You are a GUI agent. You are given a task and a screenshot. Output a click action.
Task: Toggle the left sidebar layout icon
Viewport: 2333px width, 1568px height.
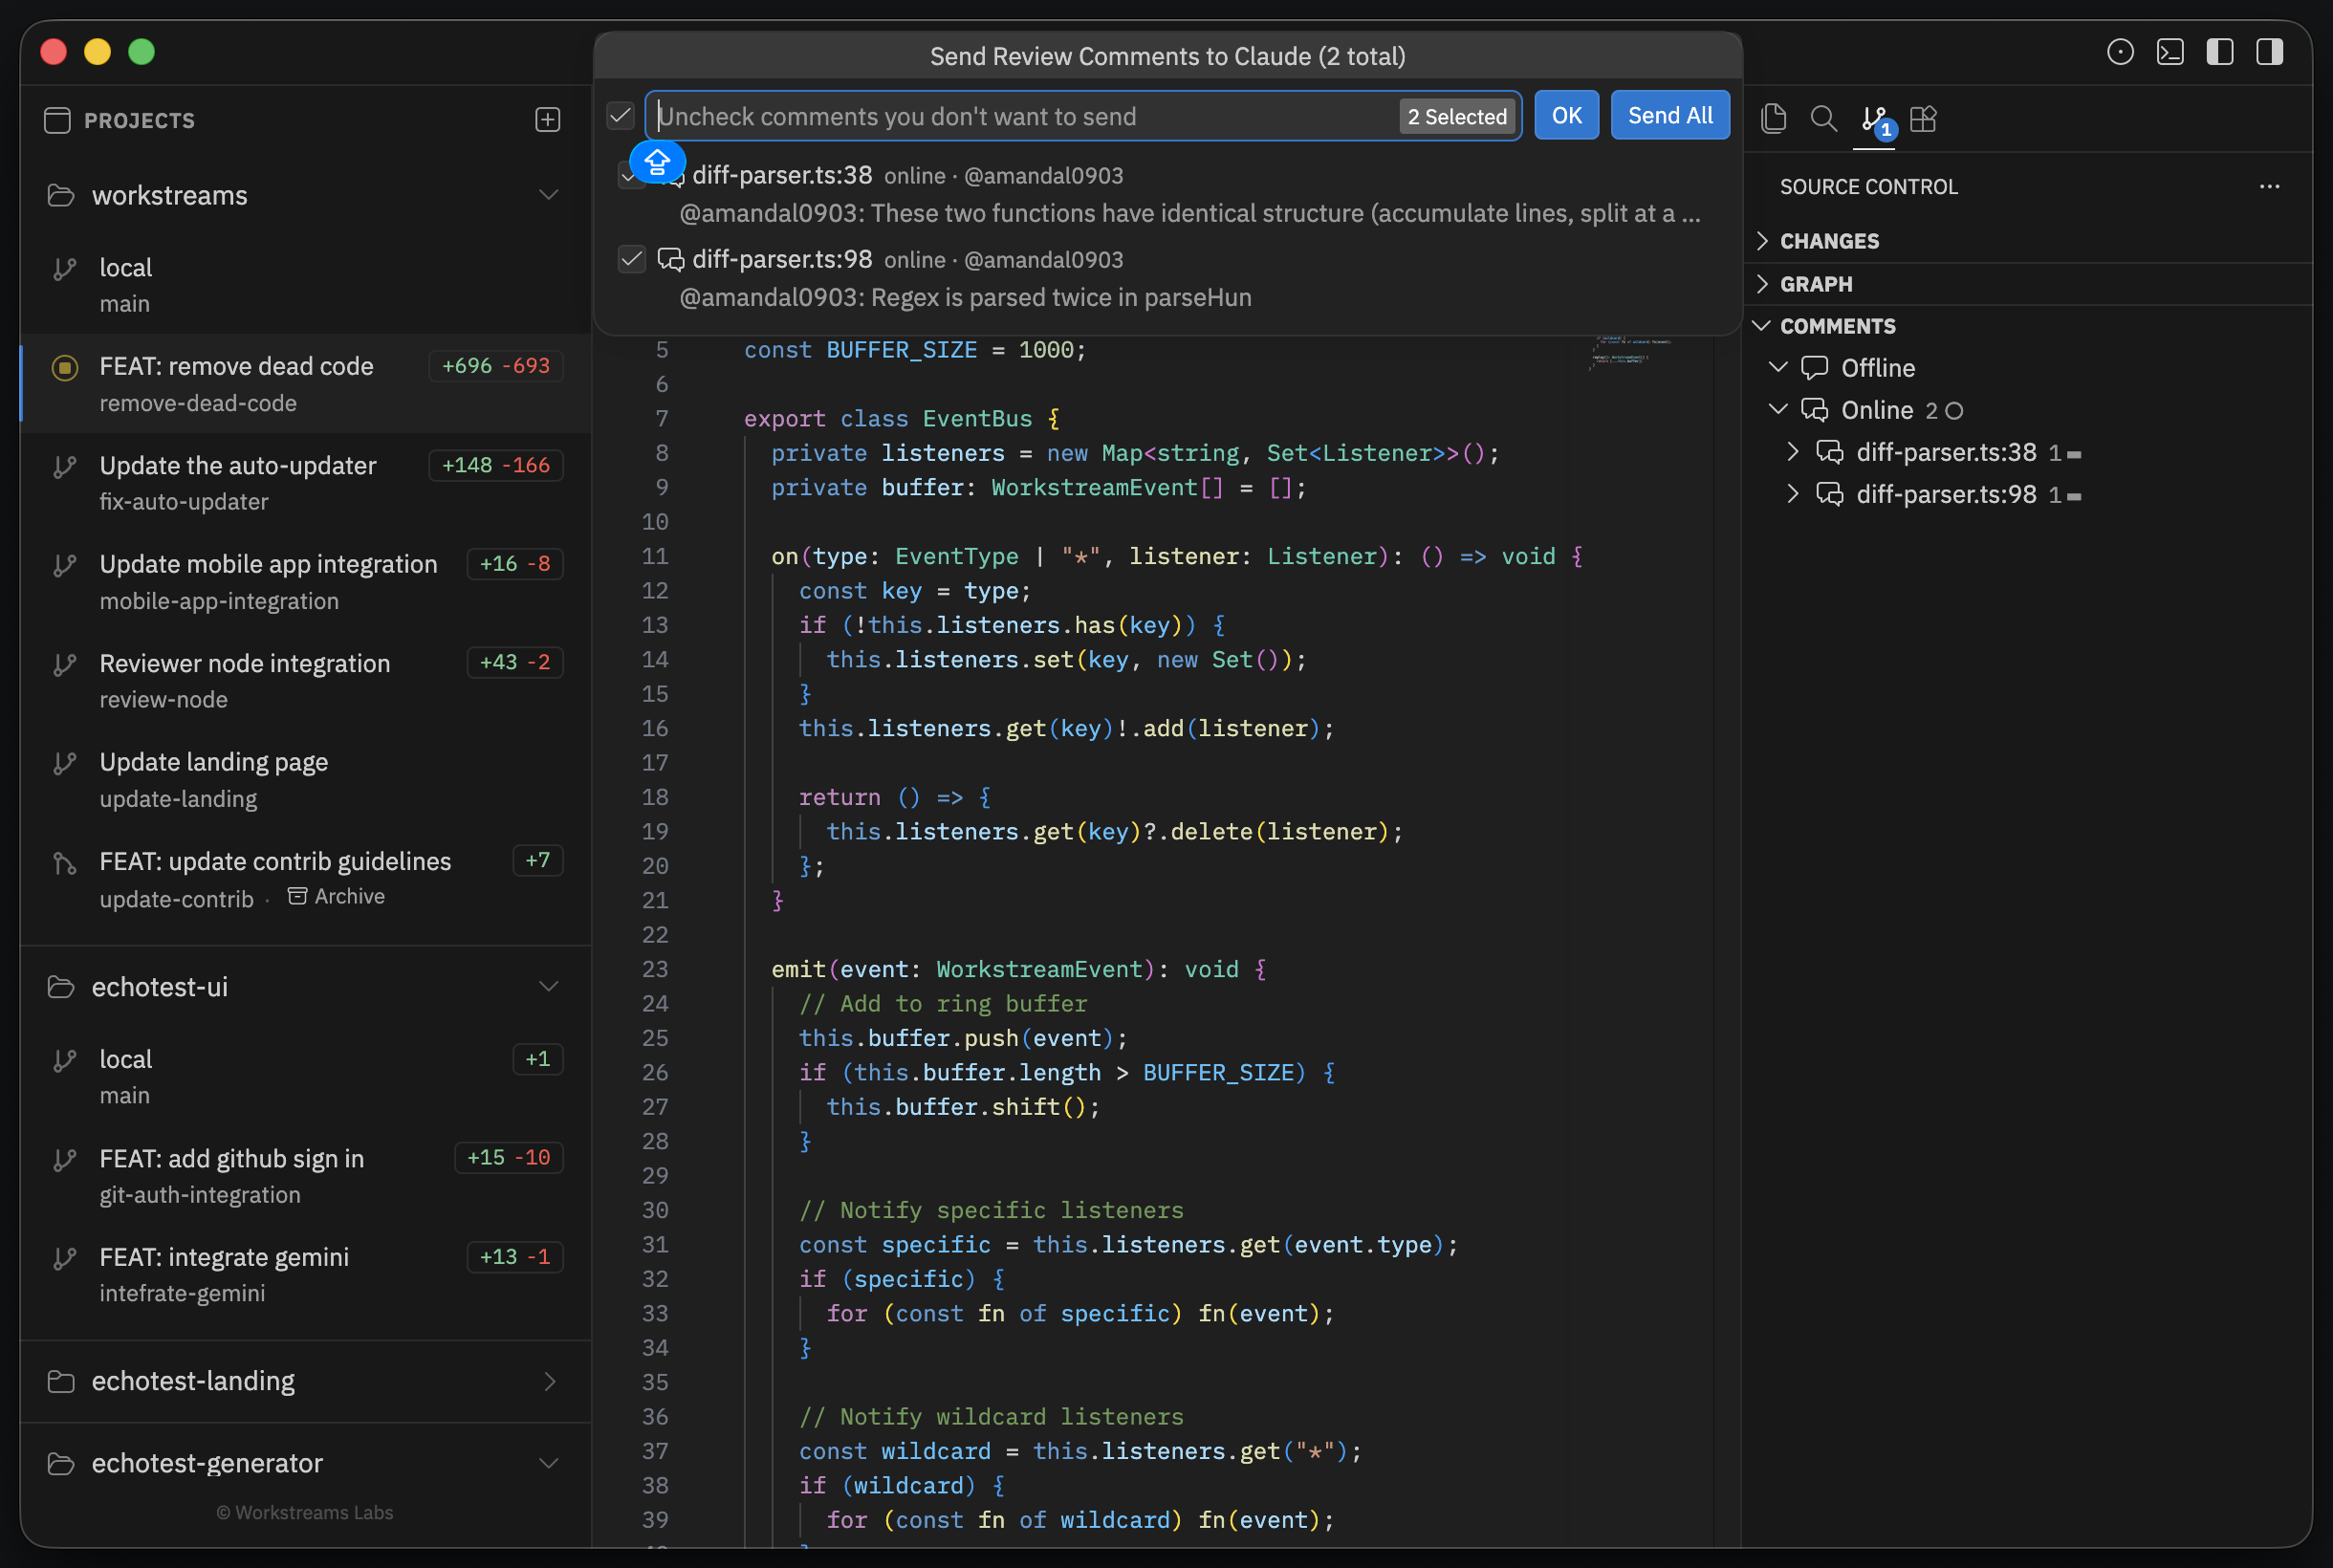coord(2219,52)
